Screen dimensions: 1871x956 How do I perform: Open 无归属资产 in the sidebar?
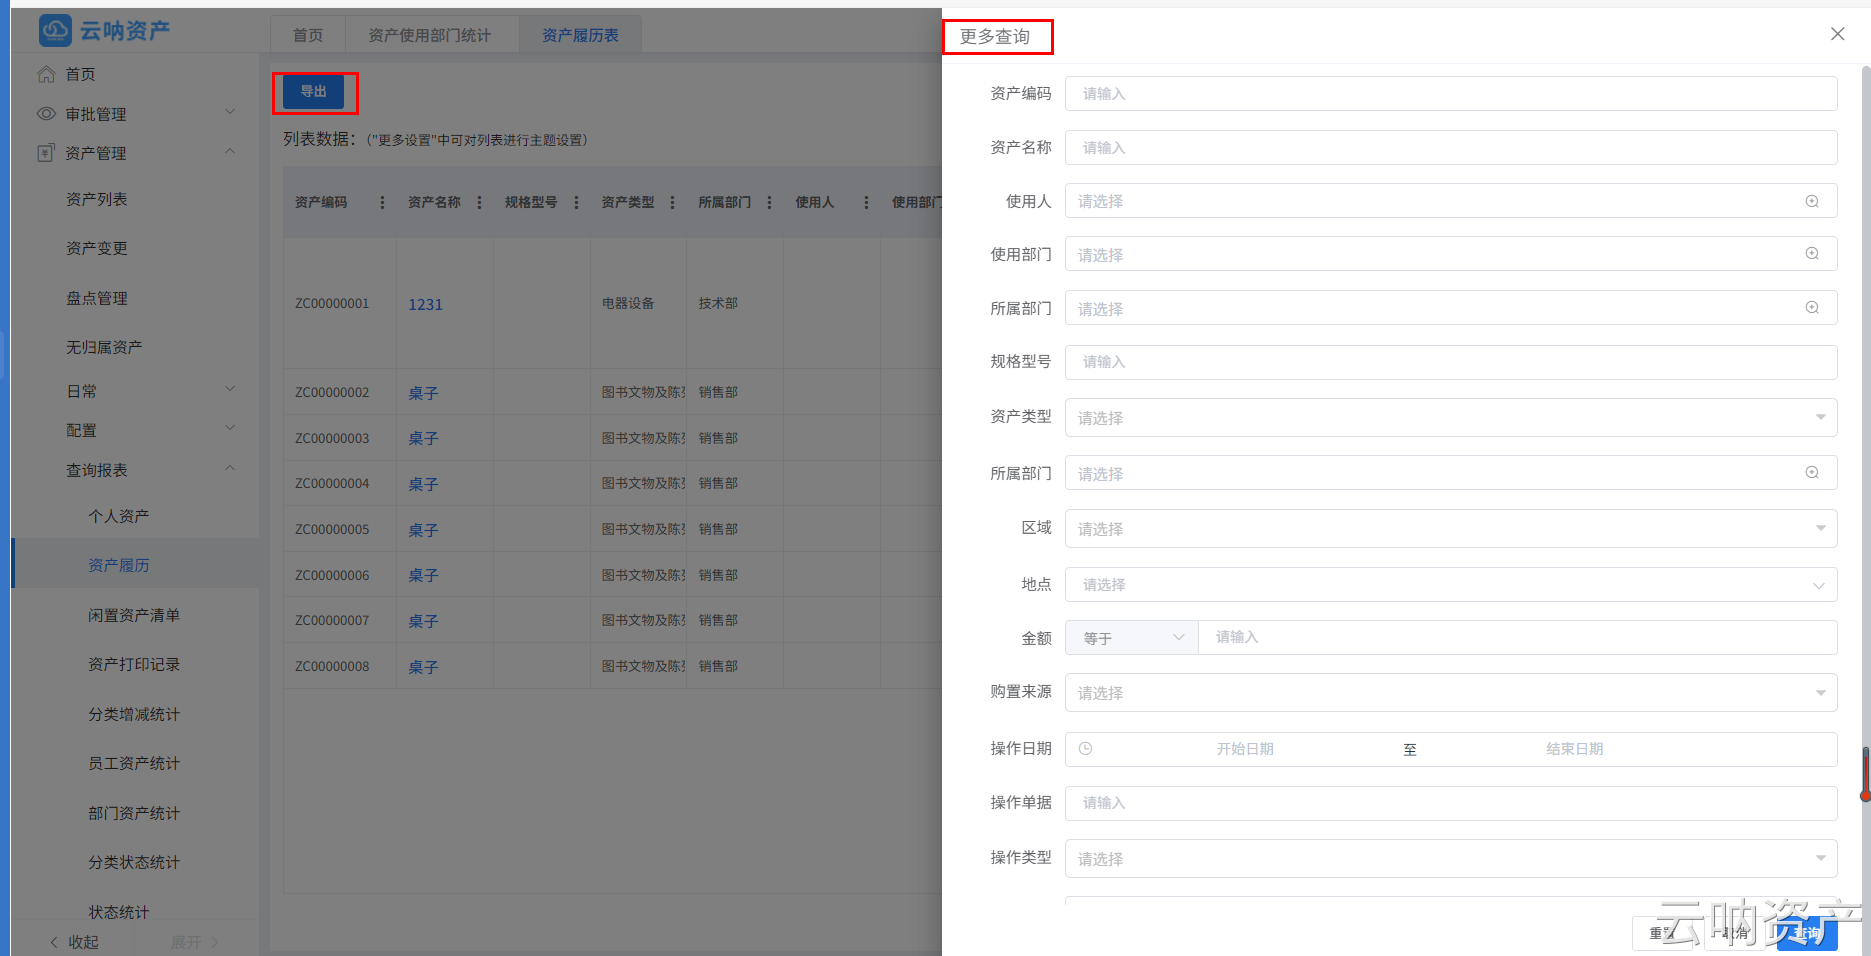(x=104, y=347)
